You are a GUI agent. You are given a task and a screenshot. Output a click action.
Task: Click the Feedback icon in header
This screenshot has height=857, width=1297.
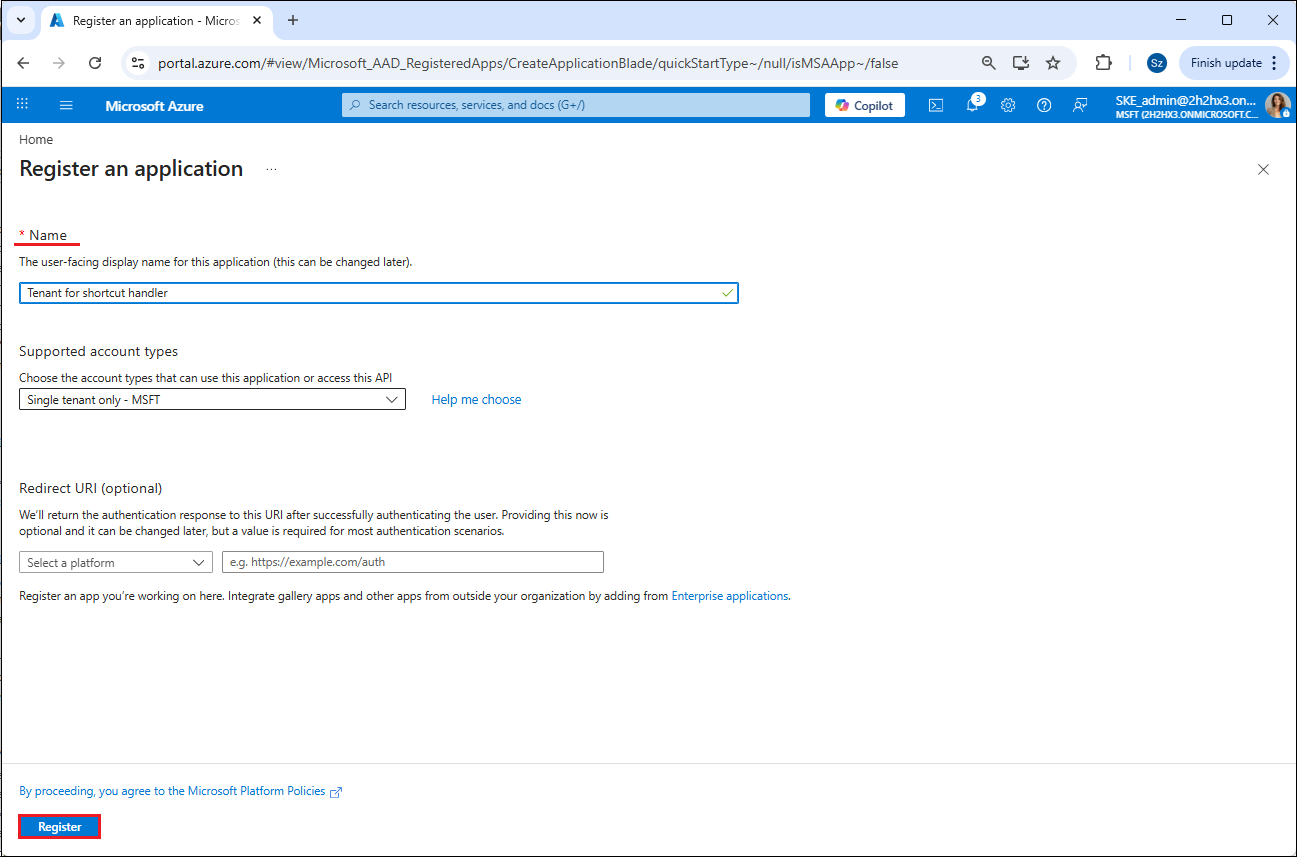pos(1080,105)
